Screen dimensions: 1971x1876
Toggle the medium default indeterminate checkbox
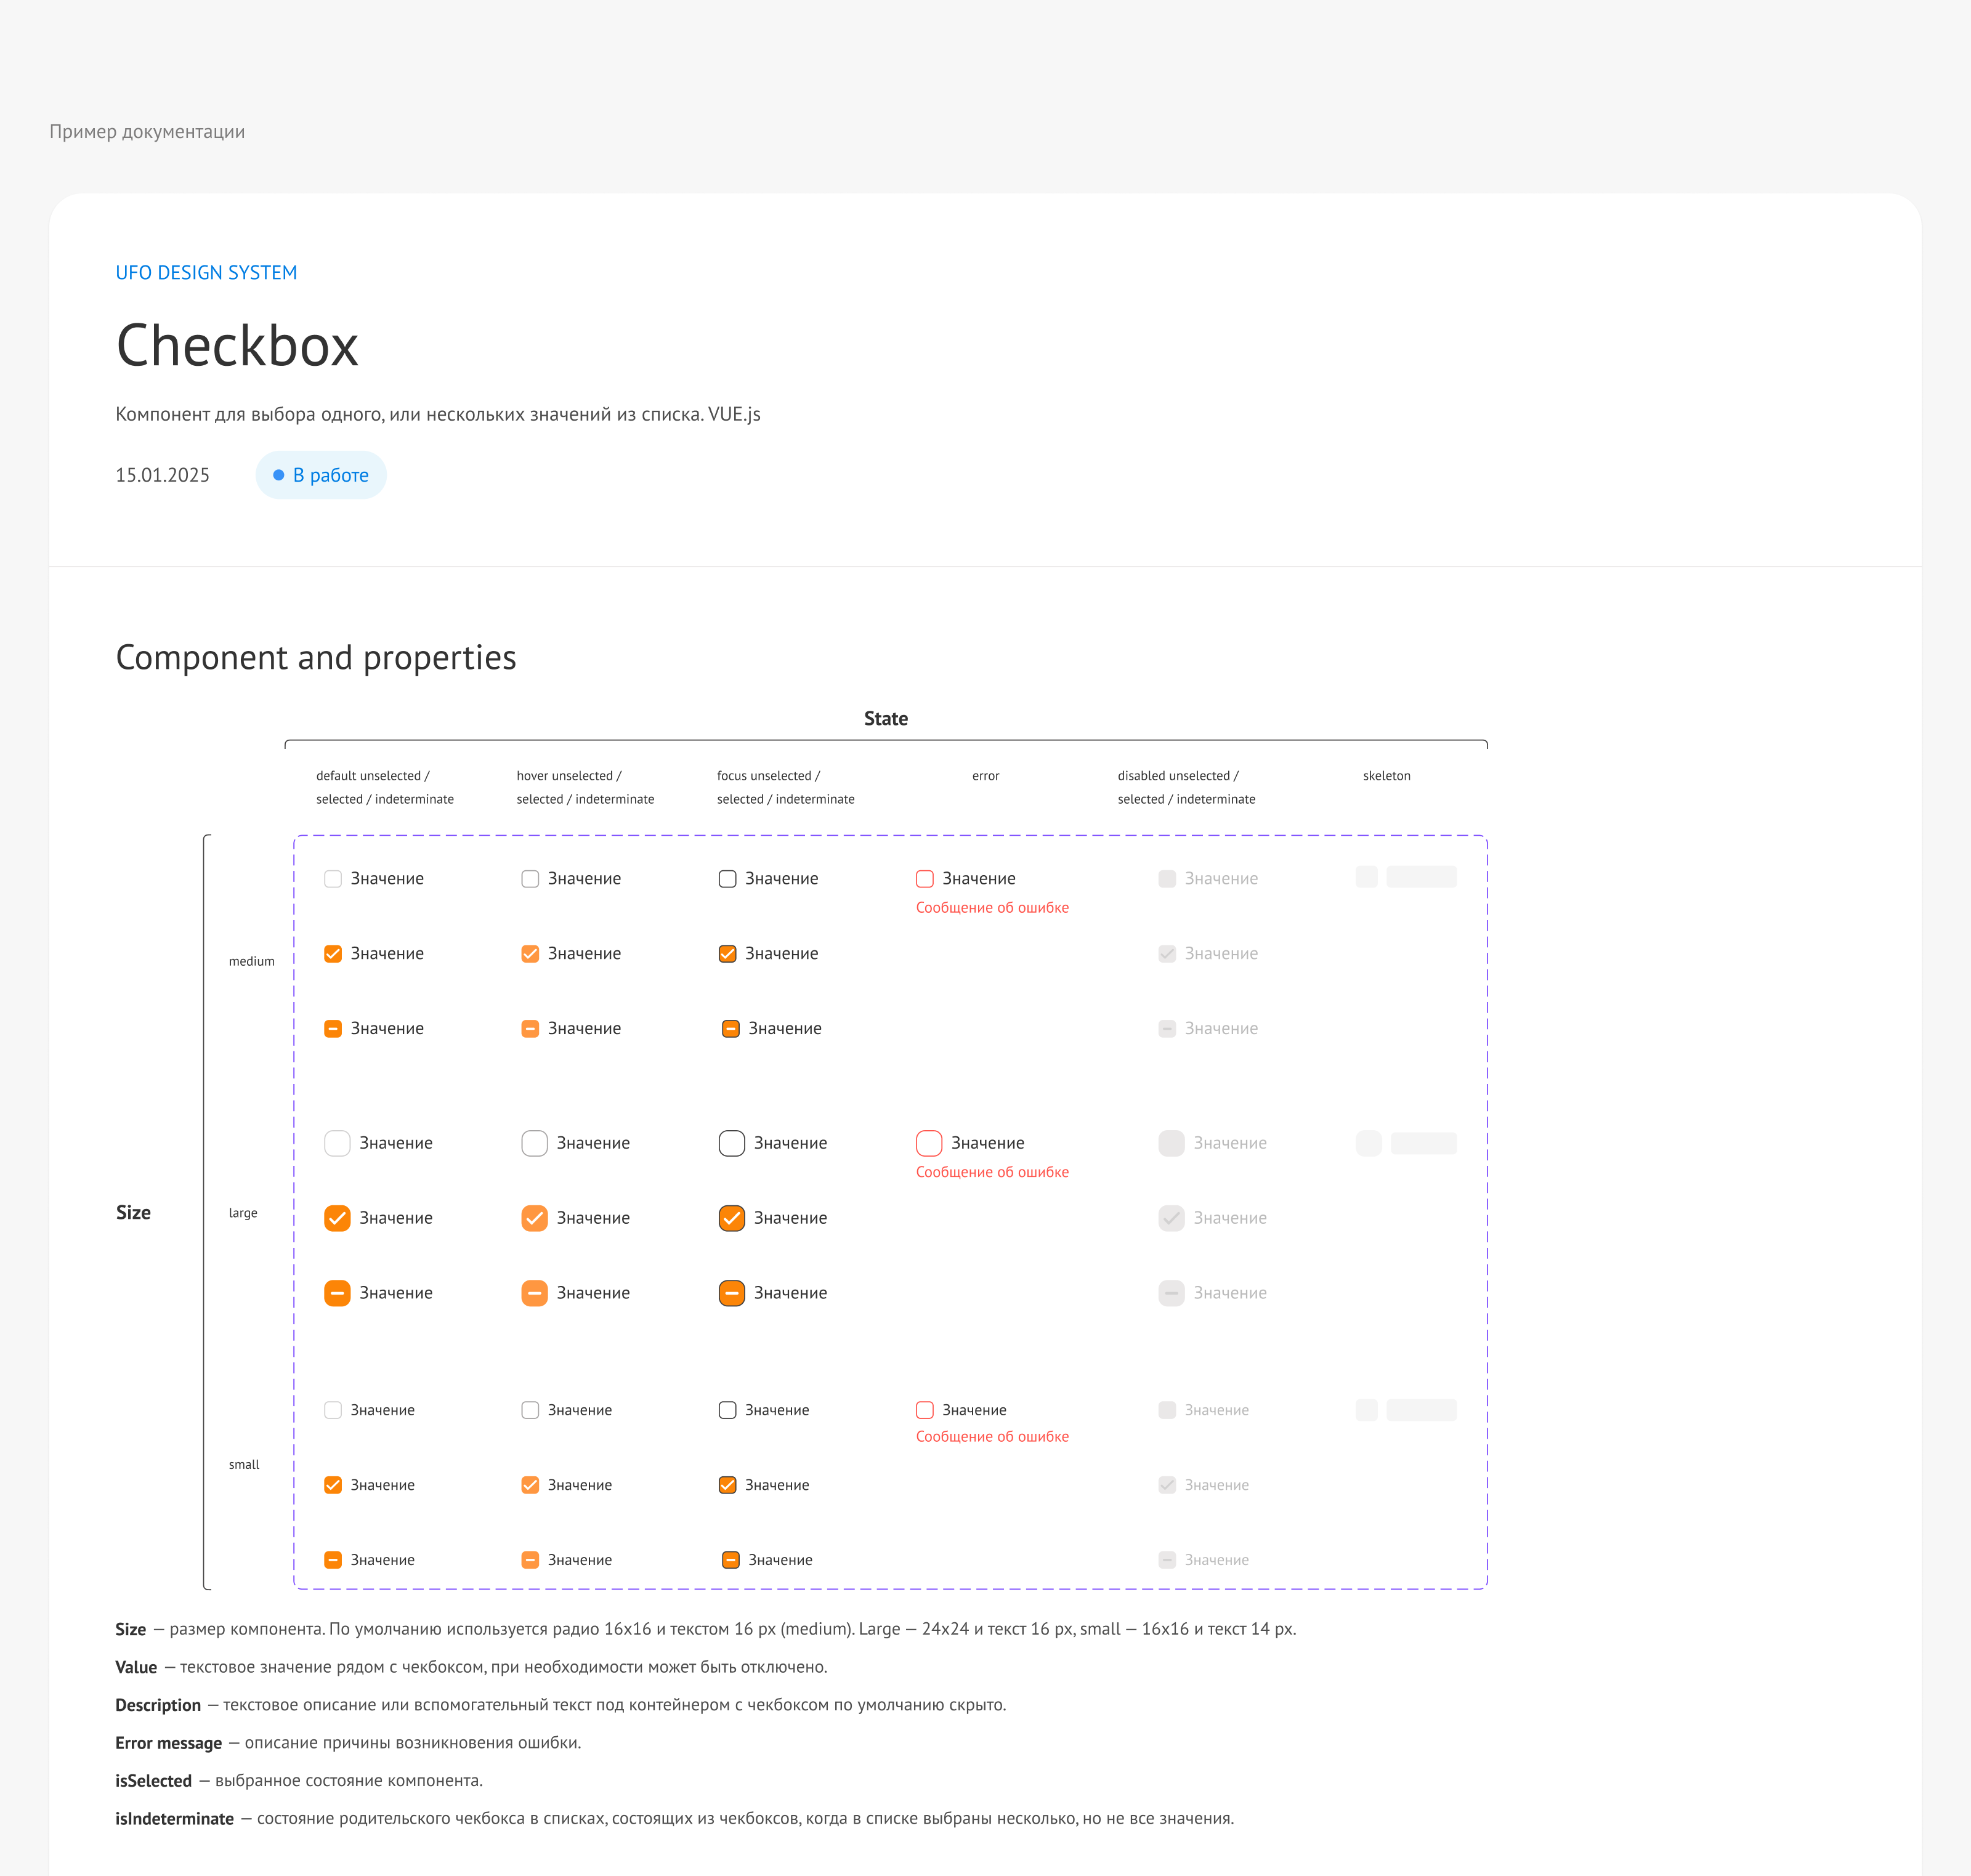(333, 1028)
